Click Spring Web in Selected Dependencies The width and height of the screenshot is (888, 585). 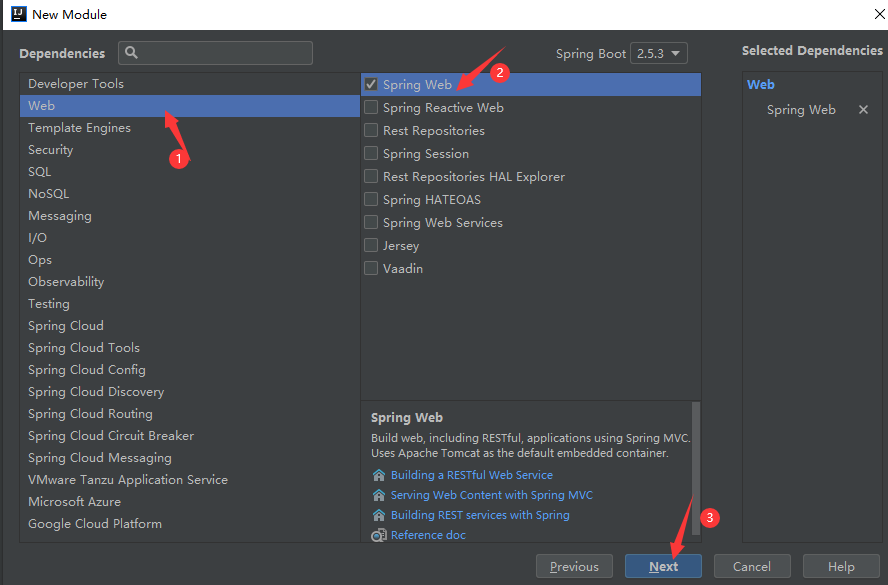(x=801, y=110)
